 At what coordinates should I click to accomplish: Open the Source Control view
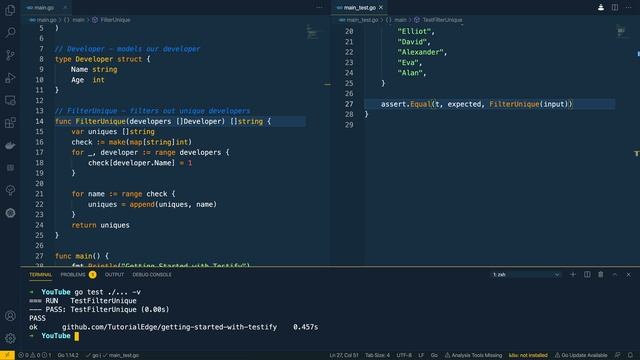coord(10,55)
